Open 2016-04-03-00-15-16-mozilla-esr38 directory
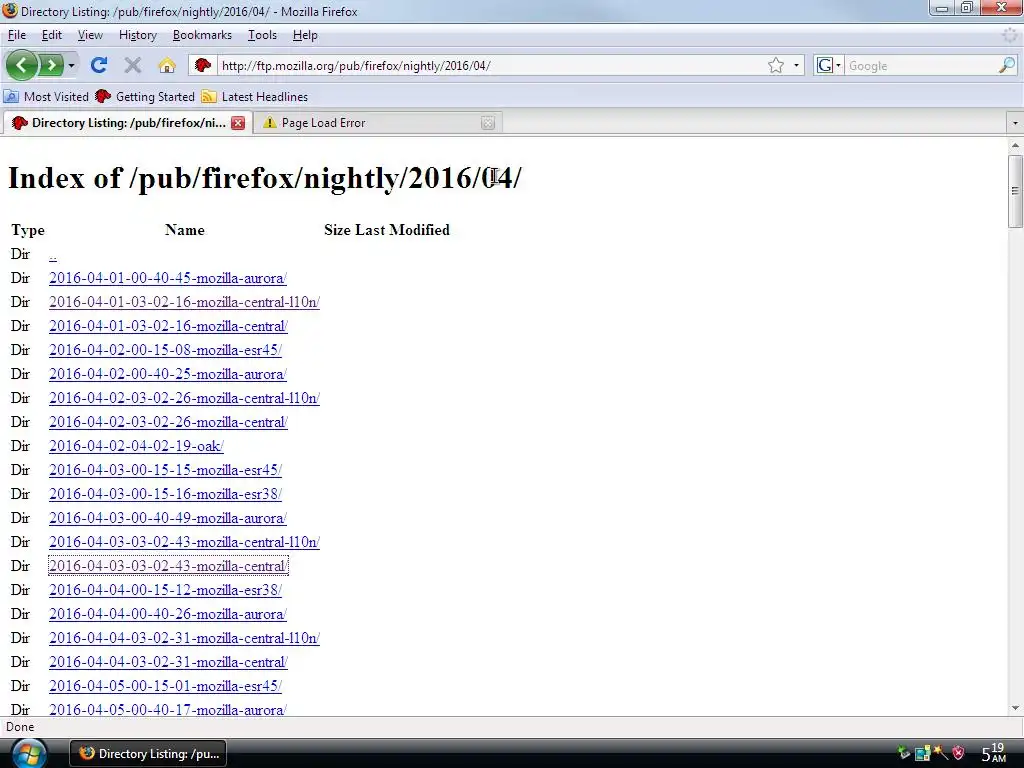This screenshot has height=768, width=1024. pos(165,494)
